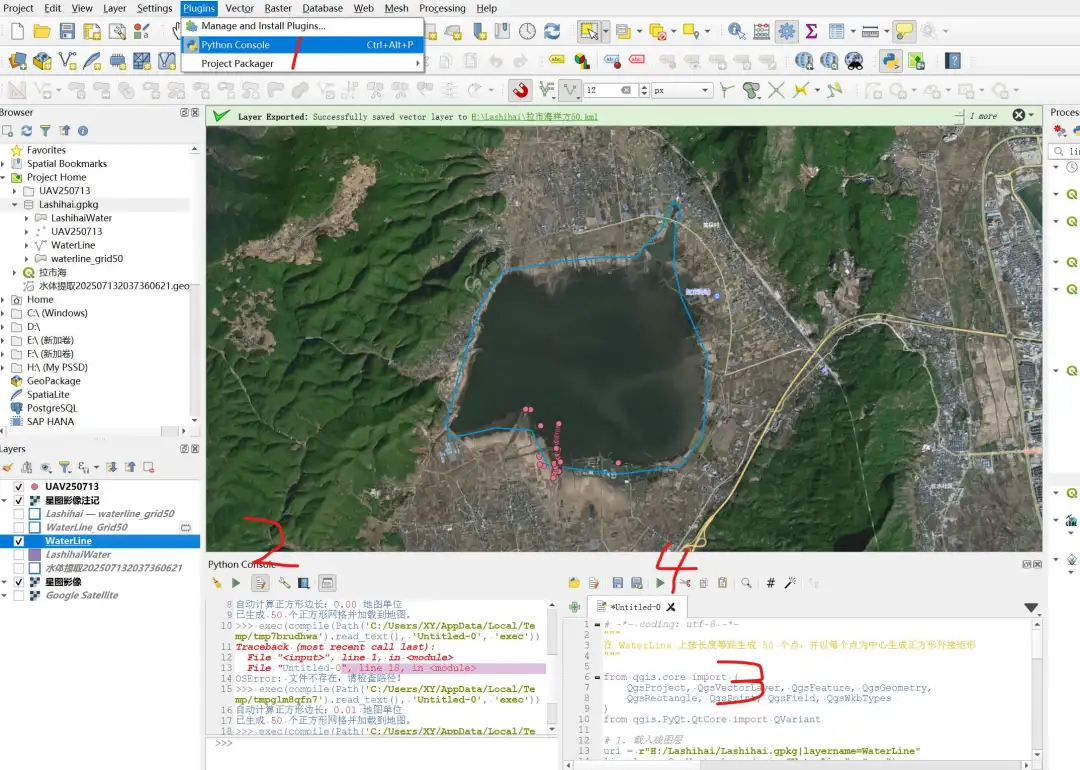Enable the WaterLine_Grid50 layer checkbox
Viewport: 1080px width, 770px height.
(19, 528)
